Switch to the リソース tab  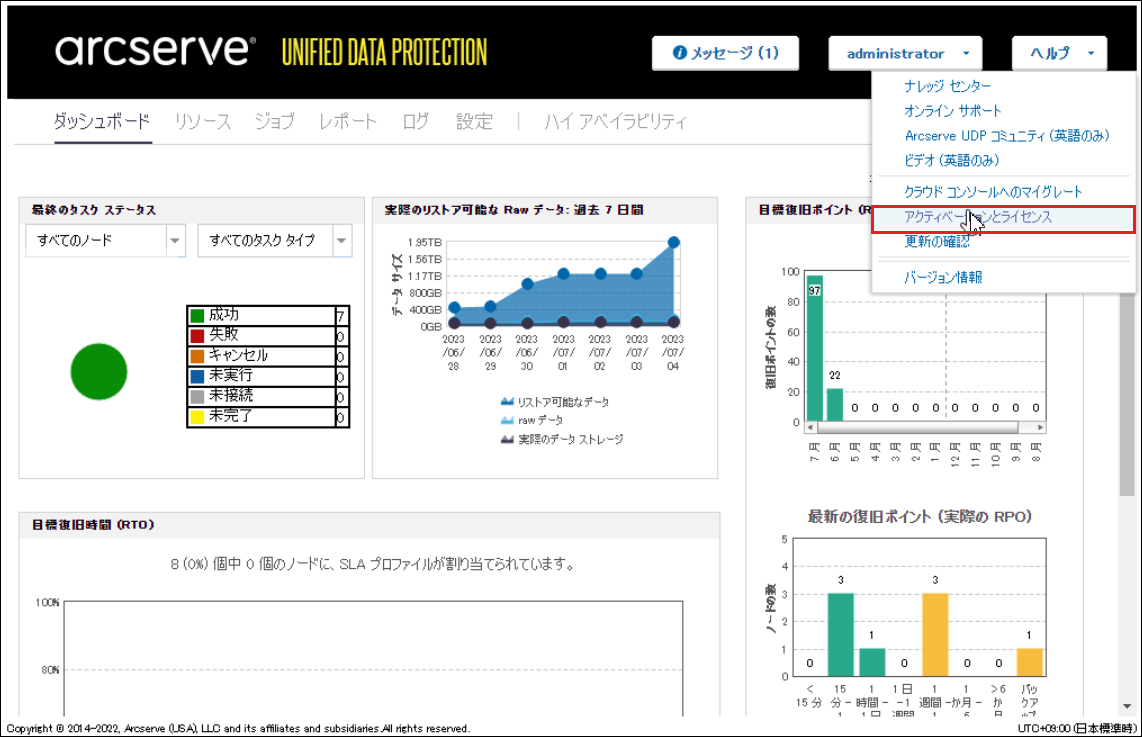(x=202, y=122)
